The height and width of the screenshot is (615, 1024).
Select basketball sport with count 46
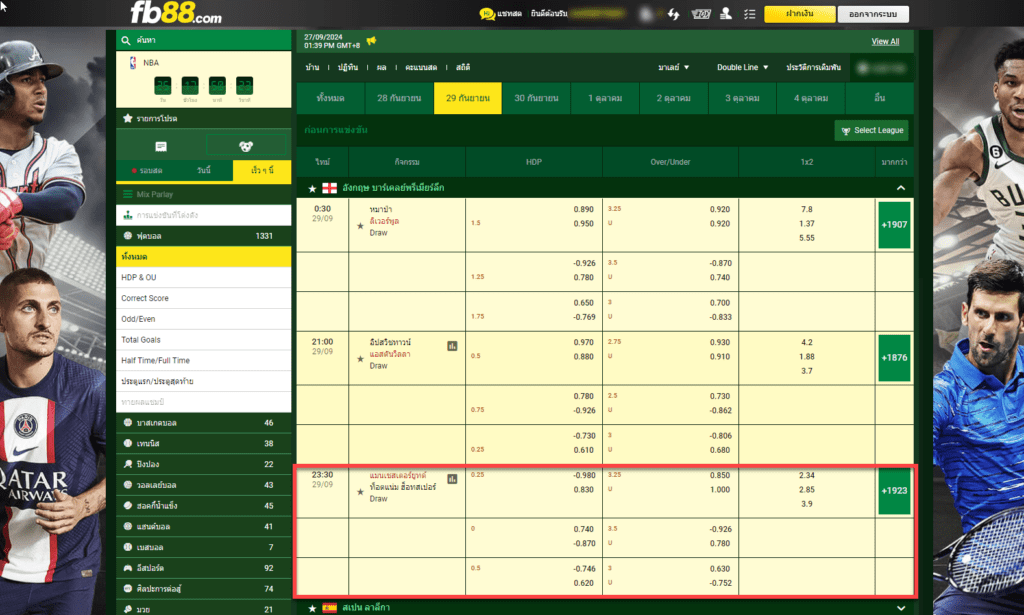(x=203, y=422)
